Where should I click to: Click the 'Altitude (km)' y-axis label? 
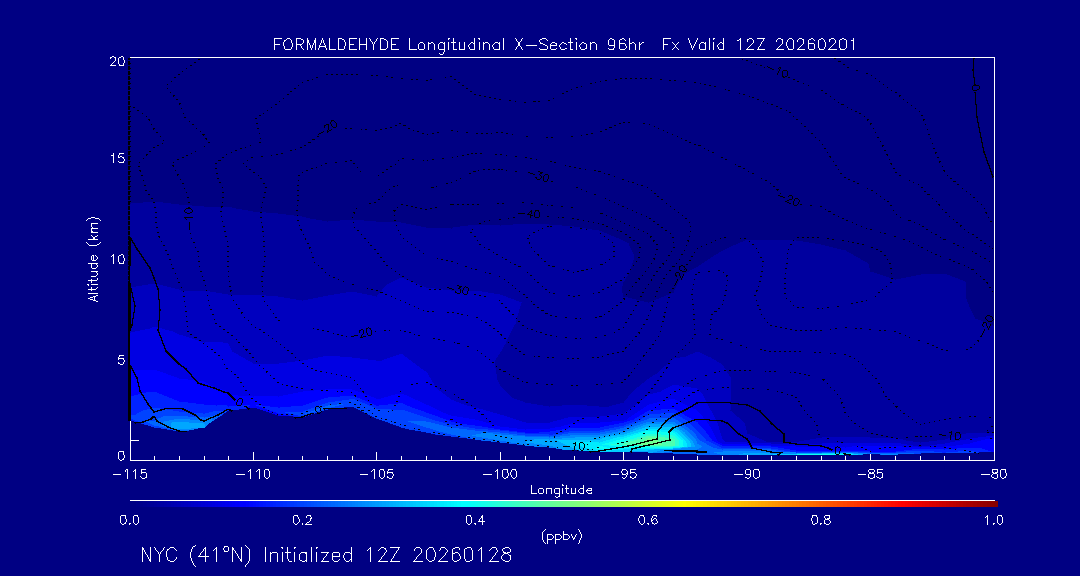(93, 259)
